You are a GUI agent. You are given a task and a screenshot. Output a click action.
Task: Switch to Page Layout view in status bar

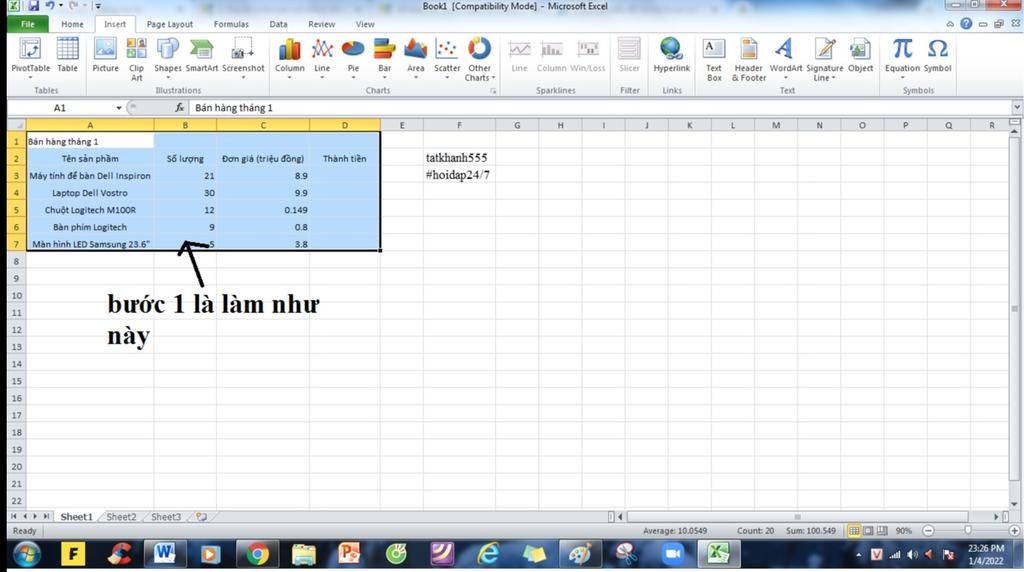868,531
